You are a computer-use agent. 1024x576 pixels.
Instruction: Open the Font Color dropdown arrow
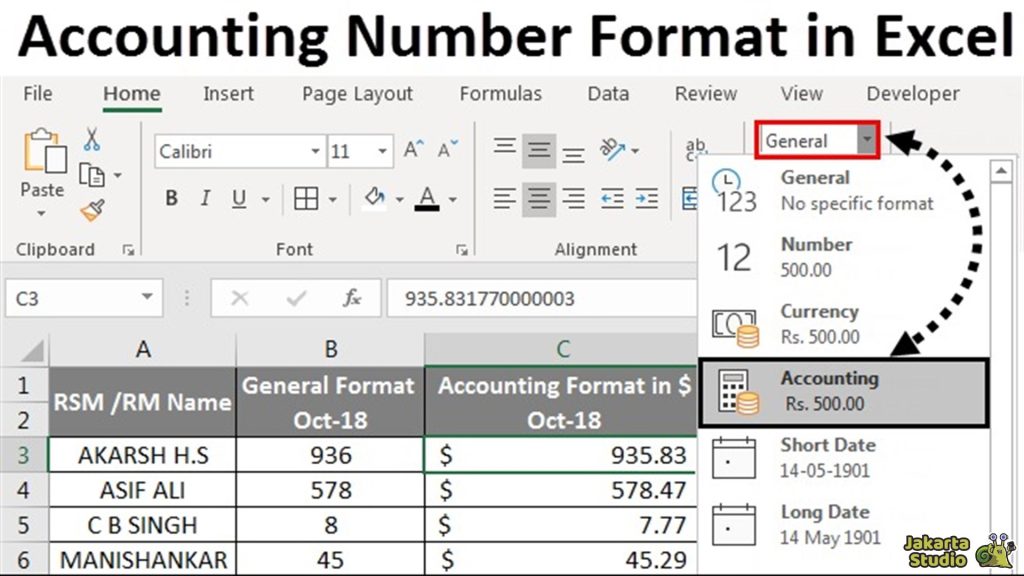[x=453, y=199]
